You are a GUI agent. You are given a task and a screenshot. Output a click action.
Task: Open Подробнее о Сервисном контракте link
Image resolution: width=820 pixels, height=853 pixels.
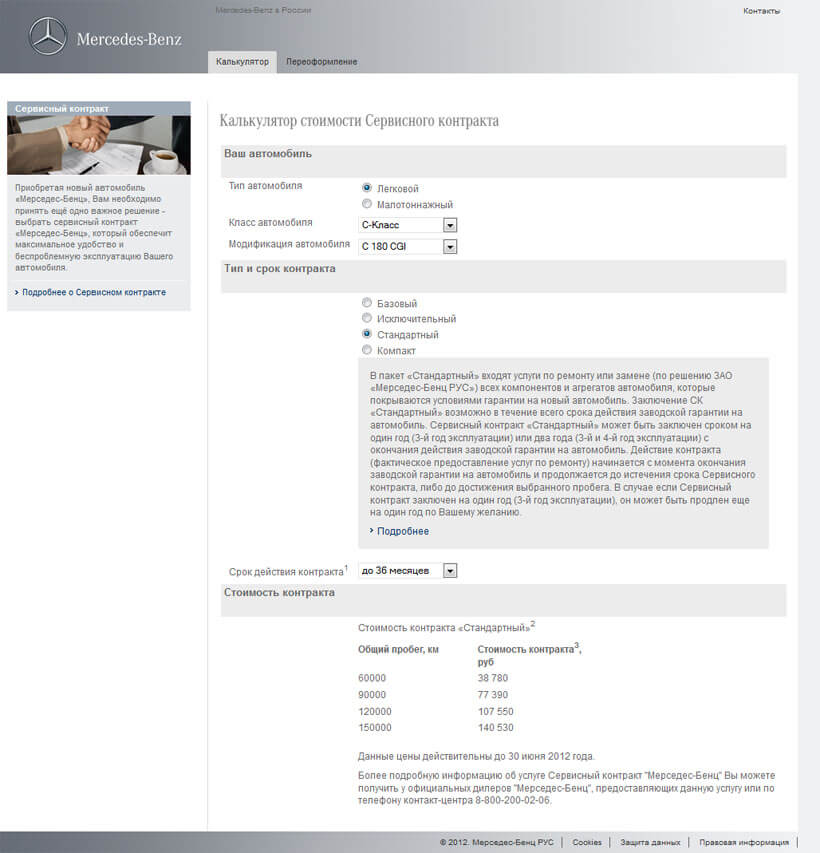[x=94, y=292]
